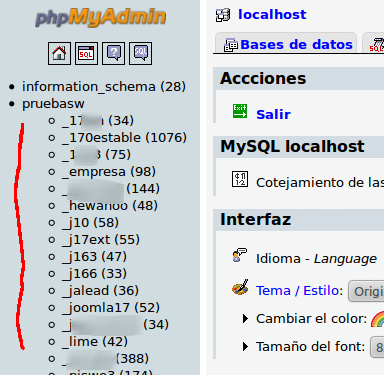
Task: Expand the Cambiar el color option
Action: click(x=246, y=319)
